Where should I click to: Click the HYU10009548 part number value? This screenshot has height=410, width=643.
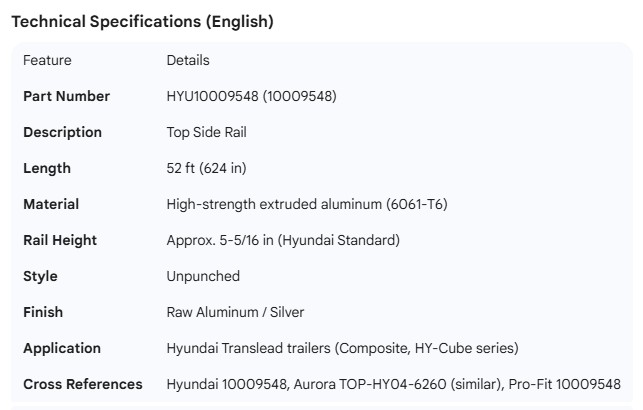[251, 96]
